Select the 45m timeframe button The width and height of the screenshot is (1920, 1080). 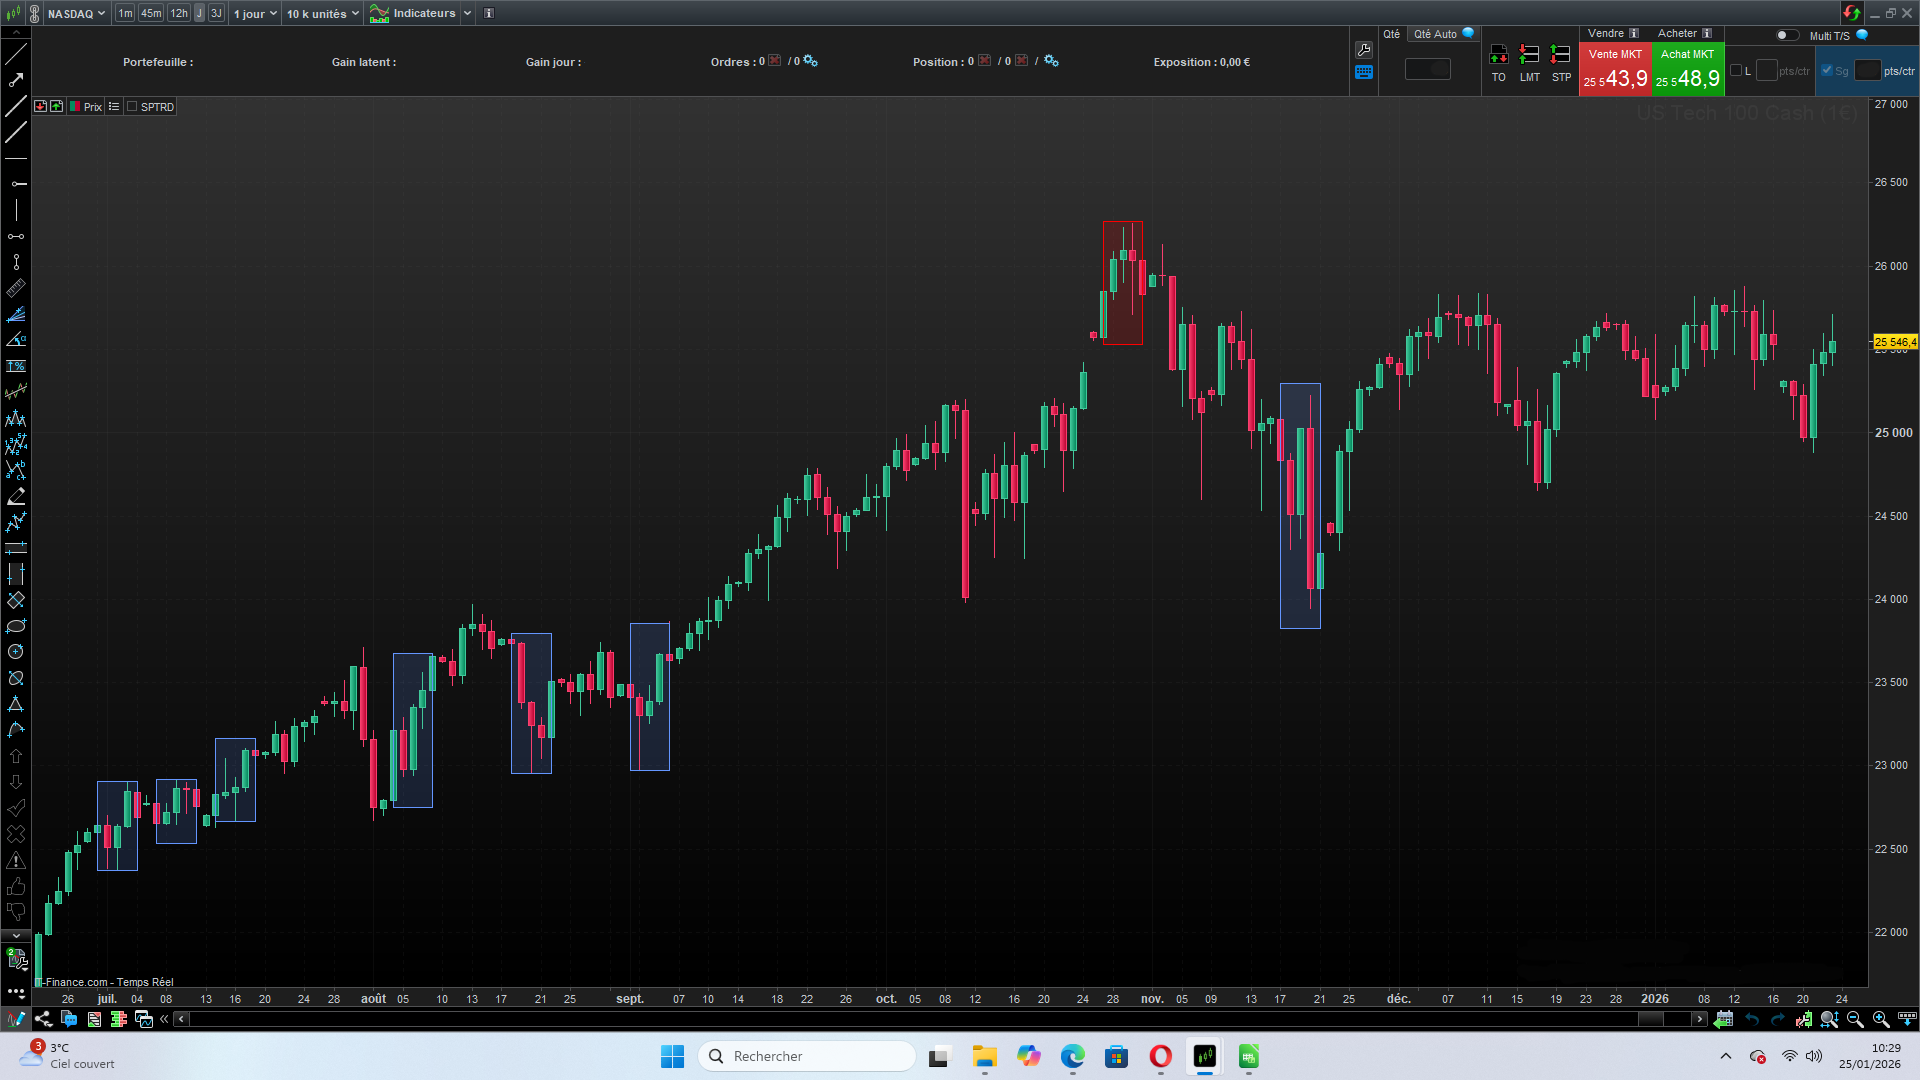[x=151, y=14]
